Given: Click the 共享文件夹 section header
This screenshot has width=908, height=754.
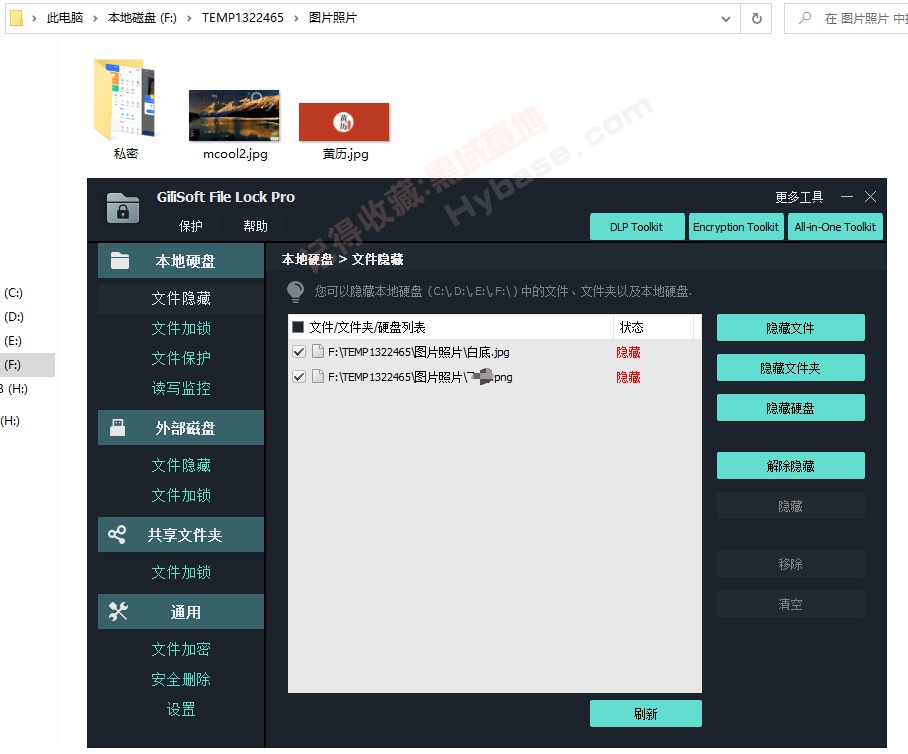Looking at the screenshot, I should (x=181, y=535).
